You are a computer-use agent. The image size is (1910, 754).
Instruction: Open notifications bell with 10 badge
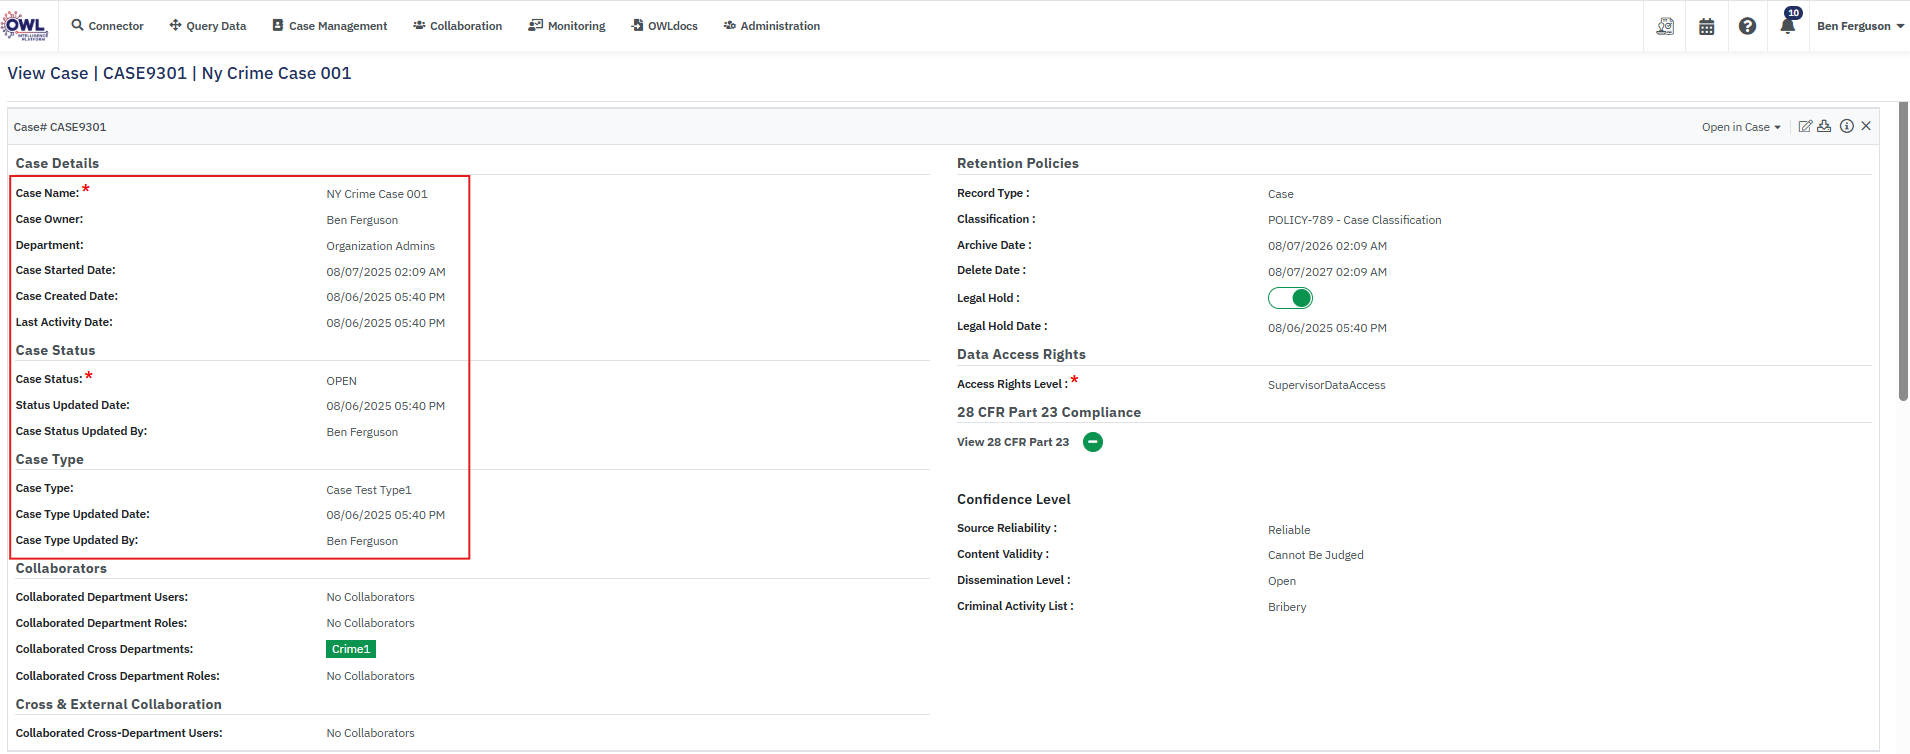[x=1788, y=25]
